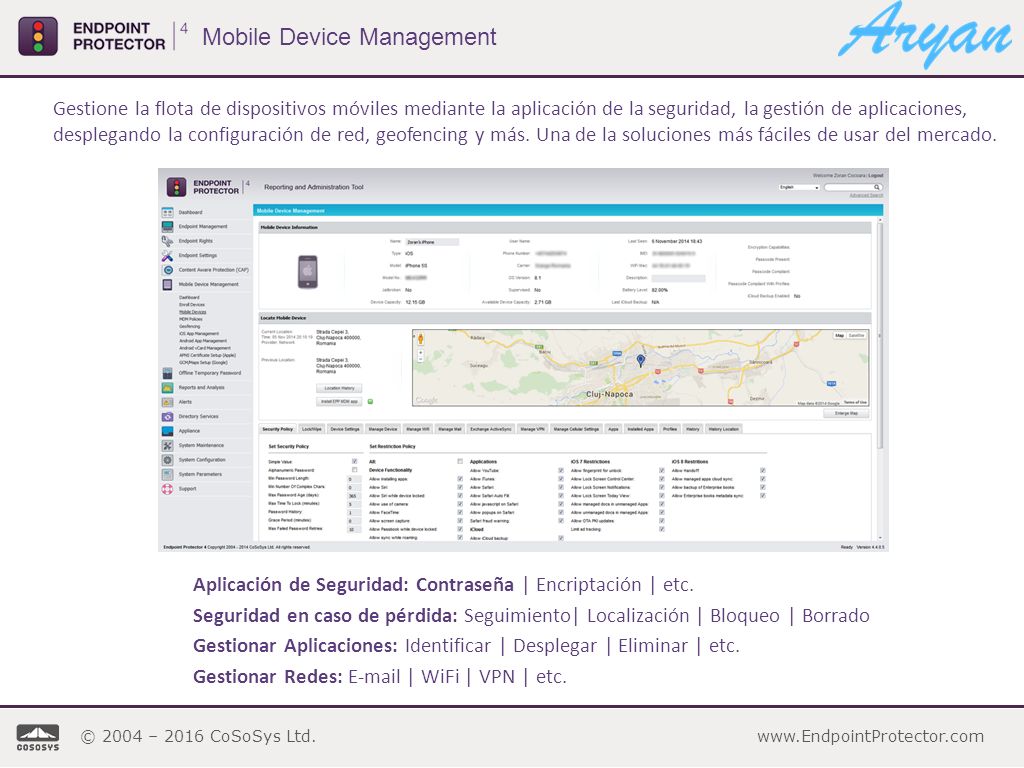Click www.EndpointProtector.com in slide footer
1024x768 pixels.
(x=871, y=737)
